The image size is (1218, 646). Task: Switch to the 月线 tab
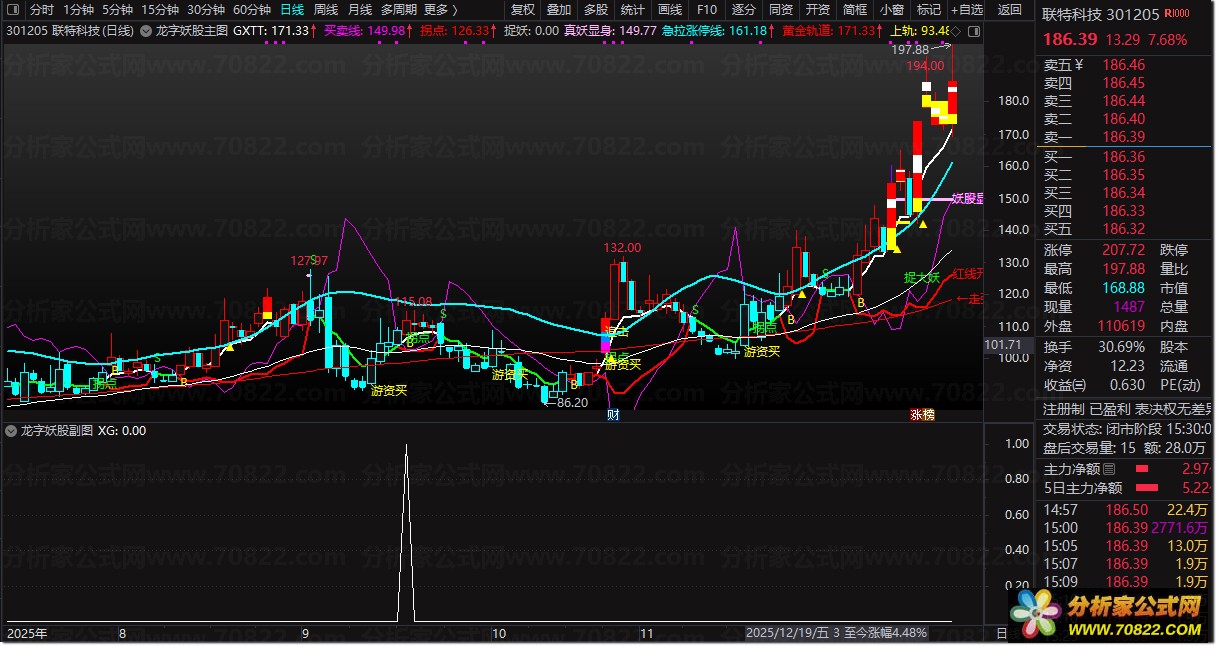360,9
